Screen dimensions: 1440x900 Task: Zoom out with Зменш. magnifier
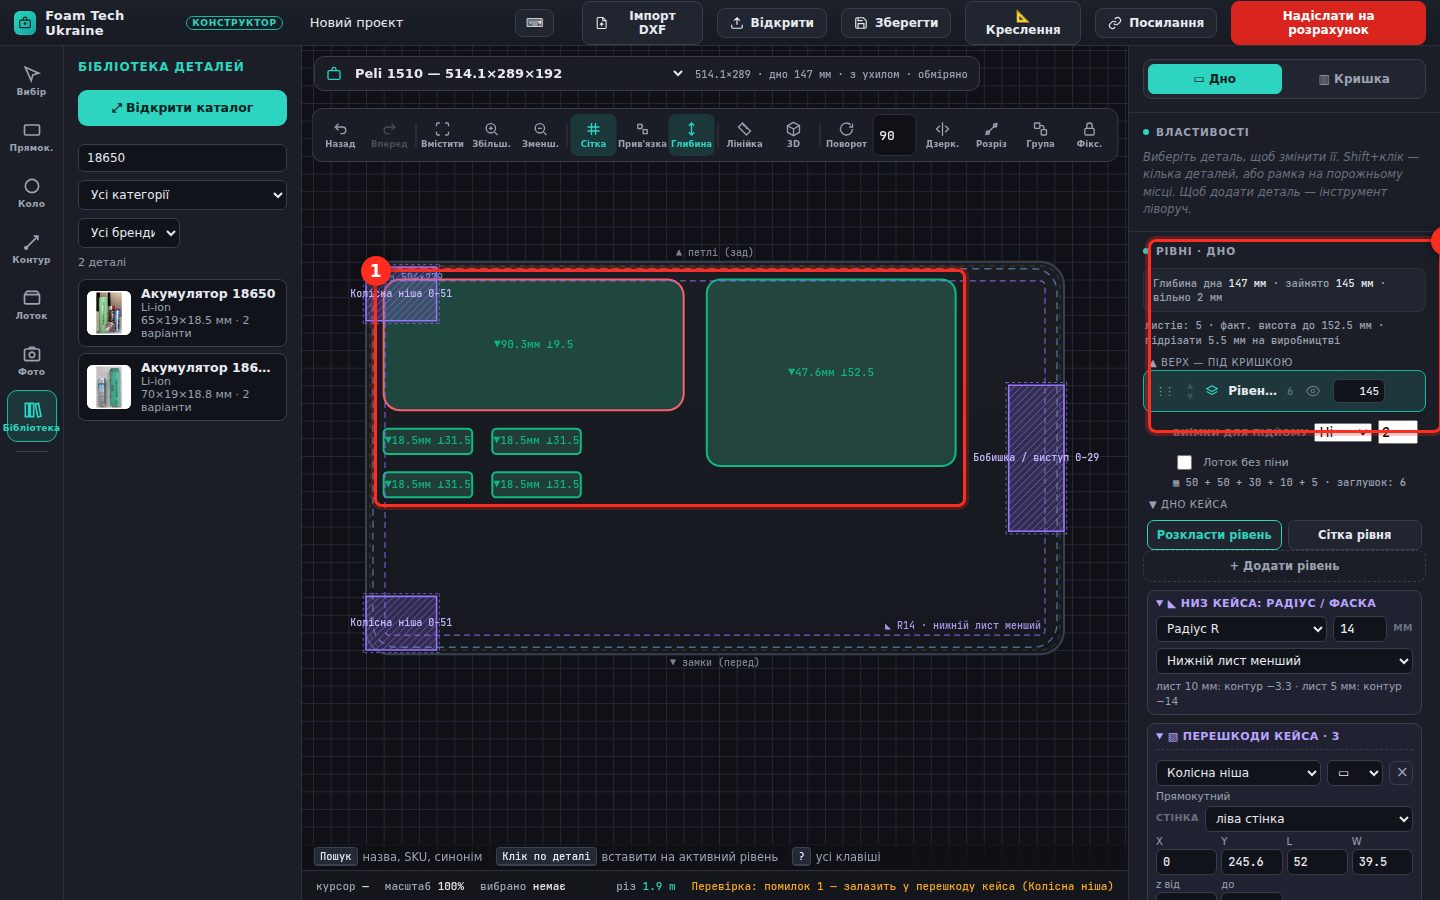pyautogui.click(x=540, y=135)
